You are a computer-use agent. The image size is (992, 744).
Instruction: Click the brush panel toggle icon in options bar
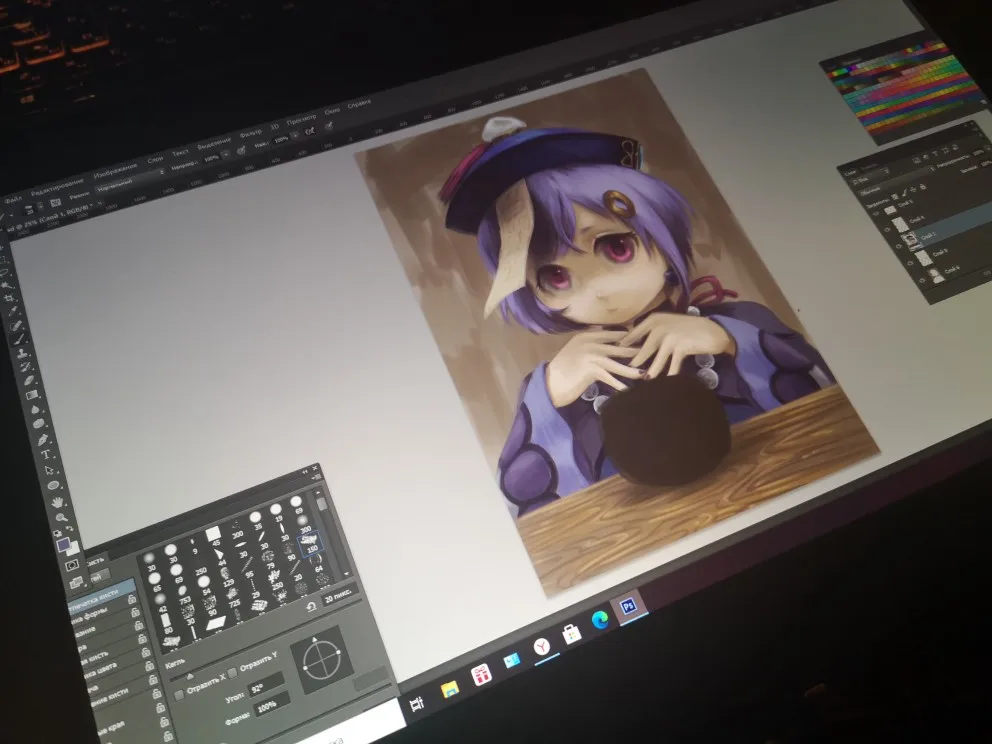point(56,203)
